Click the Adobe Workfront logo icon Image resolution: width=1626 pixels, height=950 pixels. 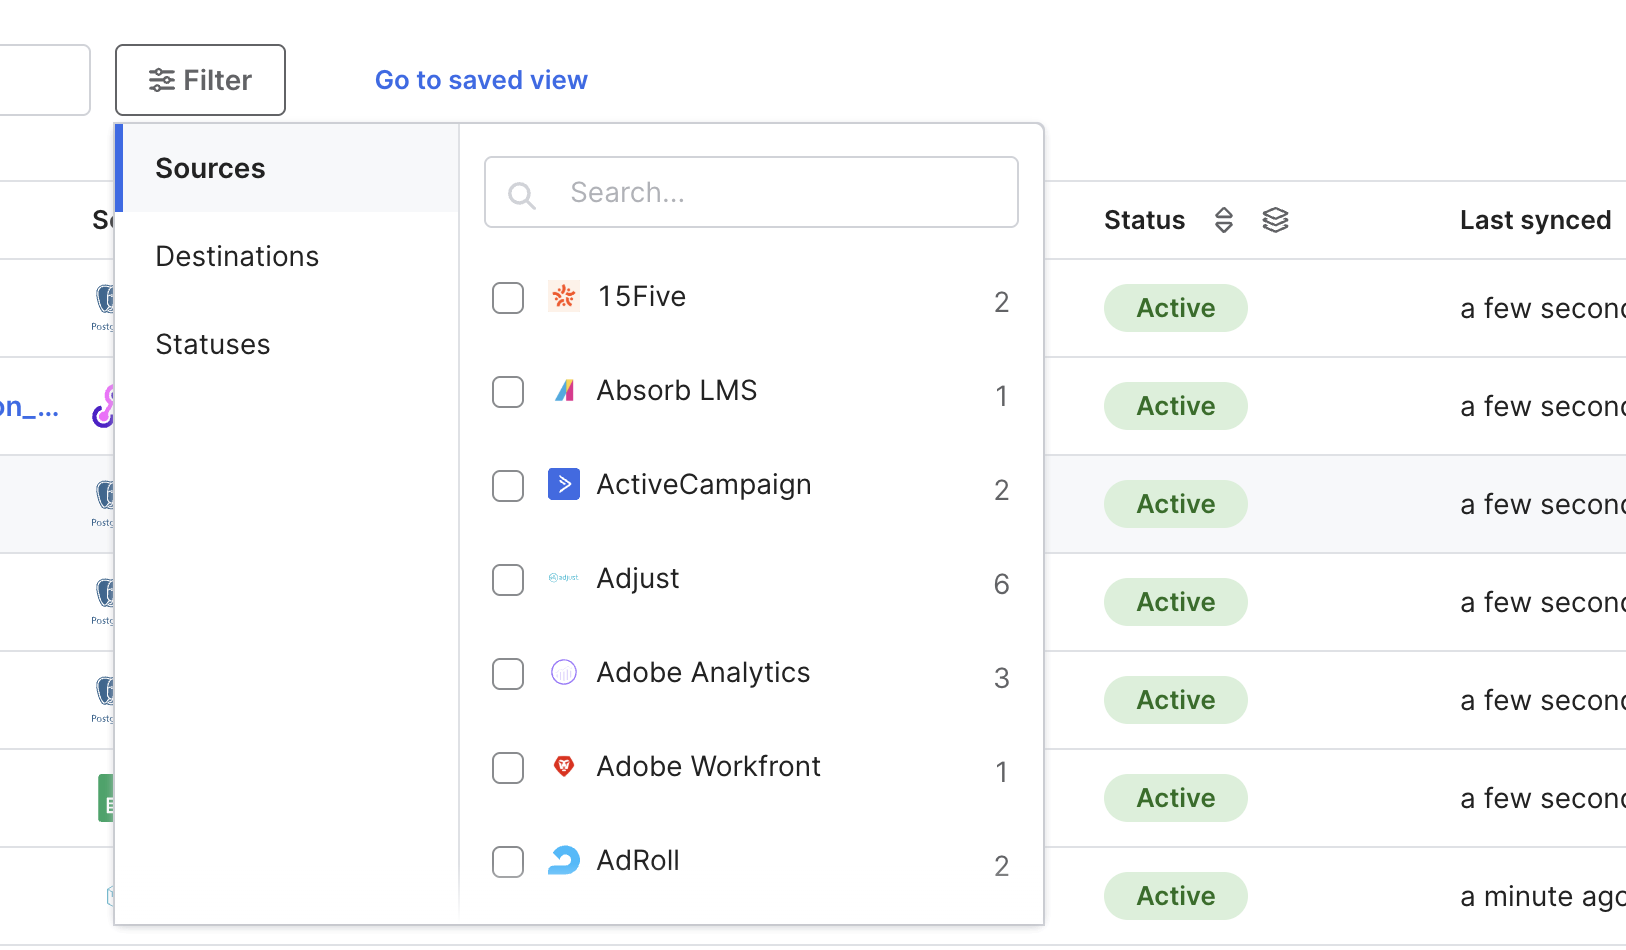click(x=564, y=766)
